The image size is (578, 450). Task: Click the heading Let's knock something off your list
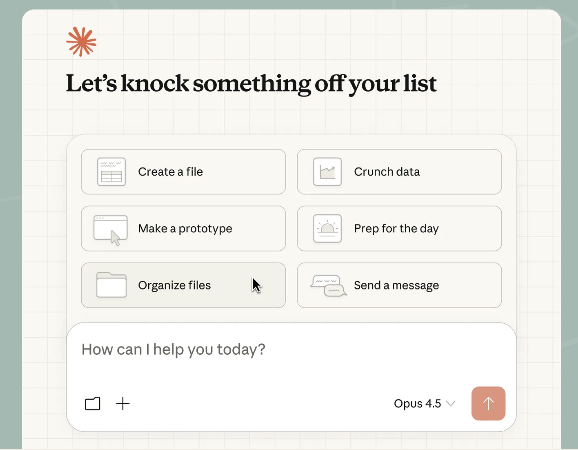coord(251,84)
